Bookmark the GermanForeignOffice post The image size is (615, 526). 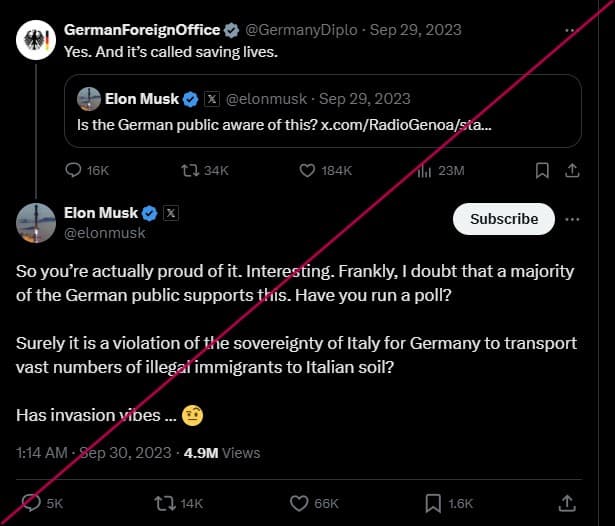point(542,171)
